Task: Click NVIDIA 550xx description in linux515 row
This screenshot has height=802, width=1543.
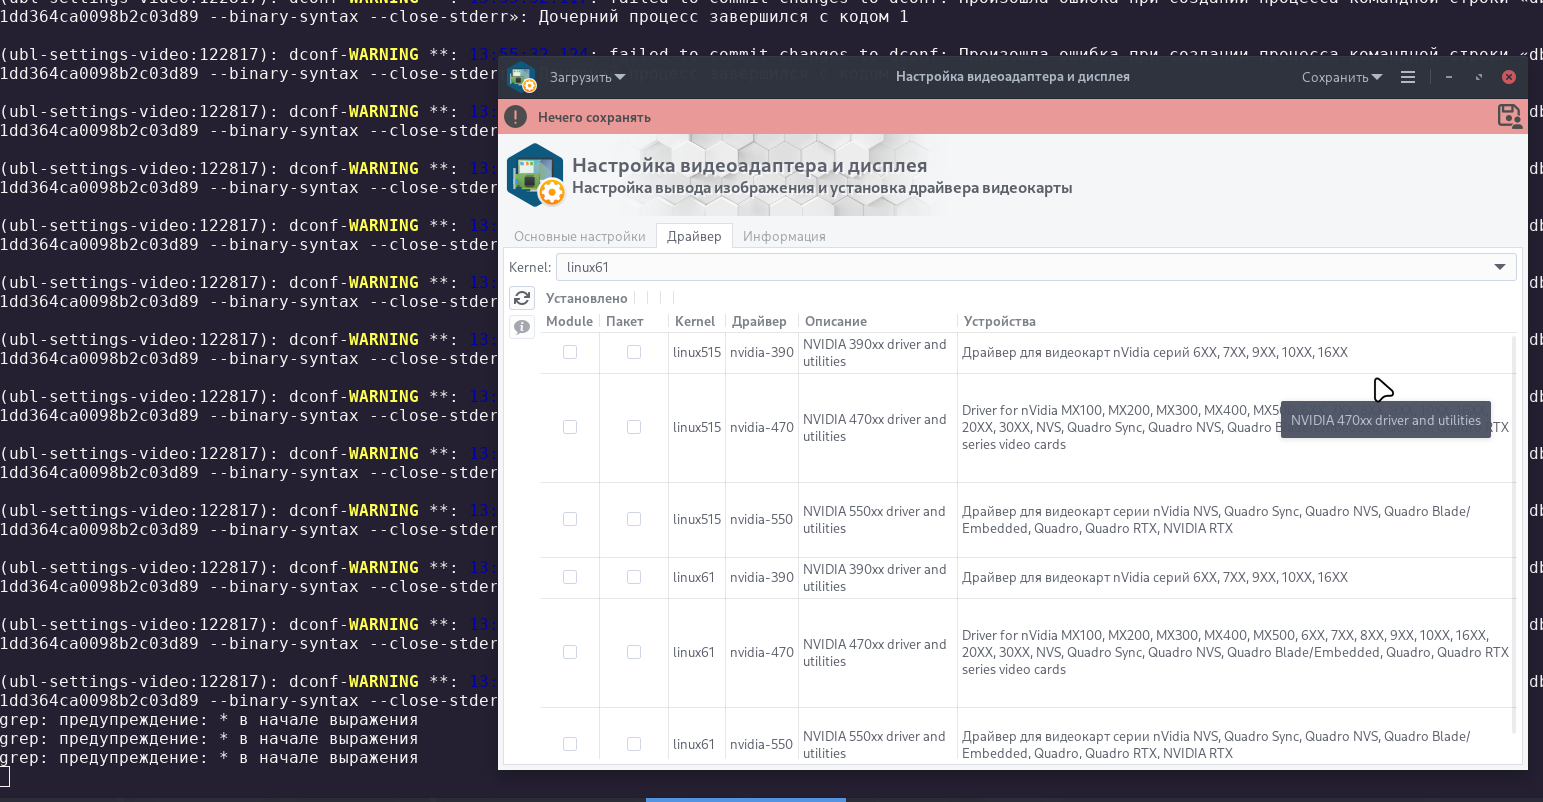Action: (875, 520)
